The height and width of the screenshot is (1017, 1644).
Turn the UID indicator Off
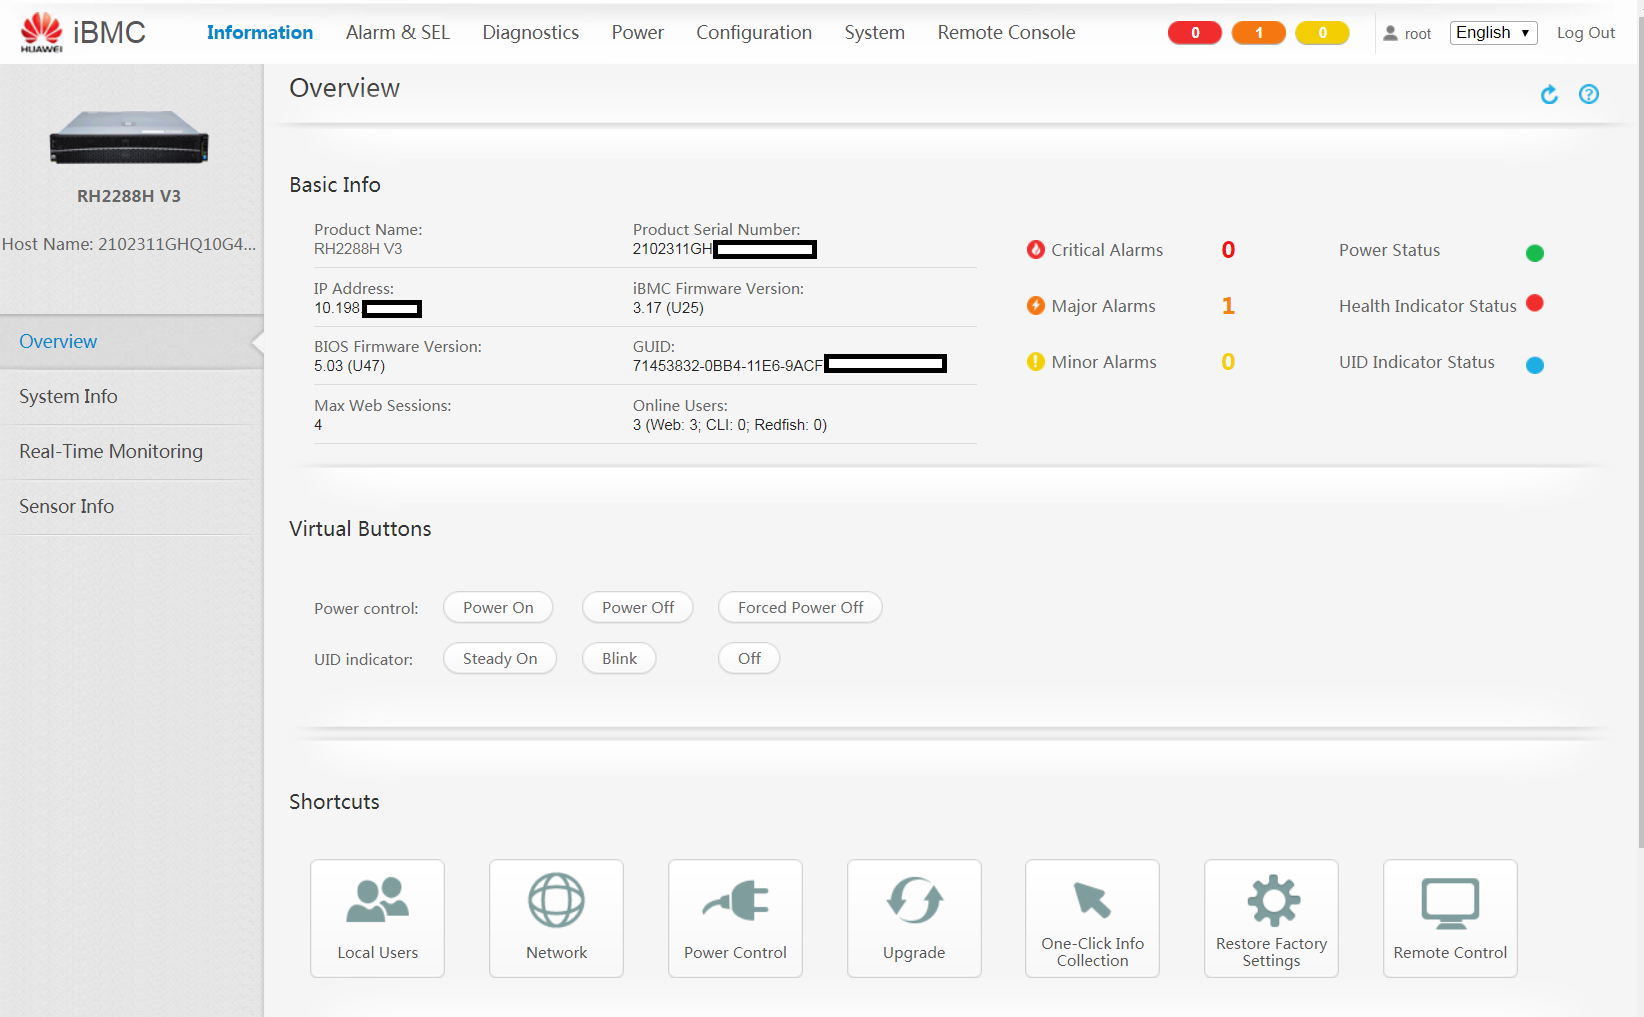tap(749, 658)
